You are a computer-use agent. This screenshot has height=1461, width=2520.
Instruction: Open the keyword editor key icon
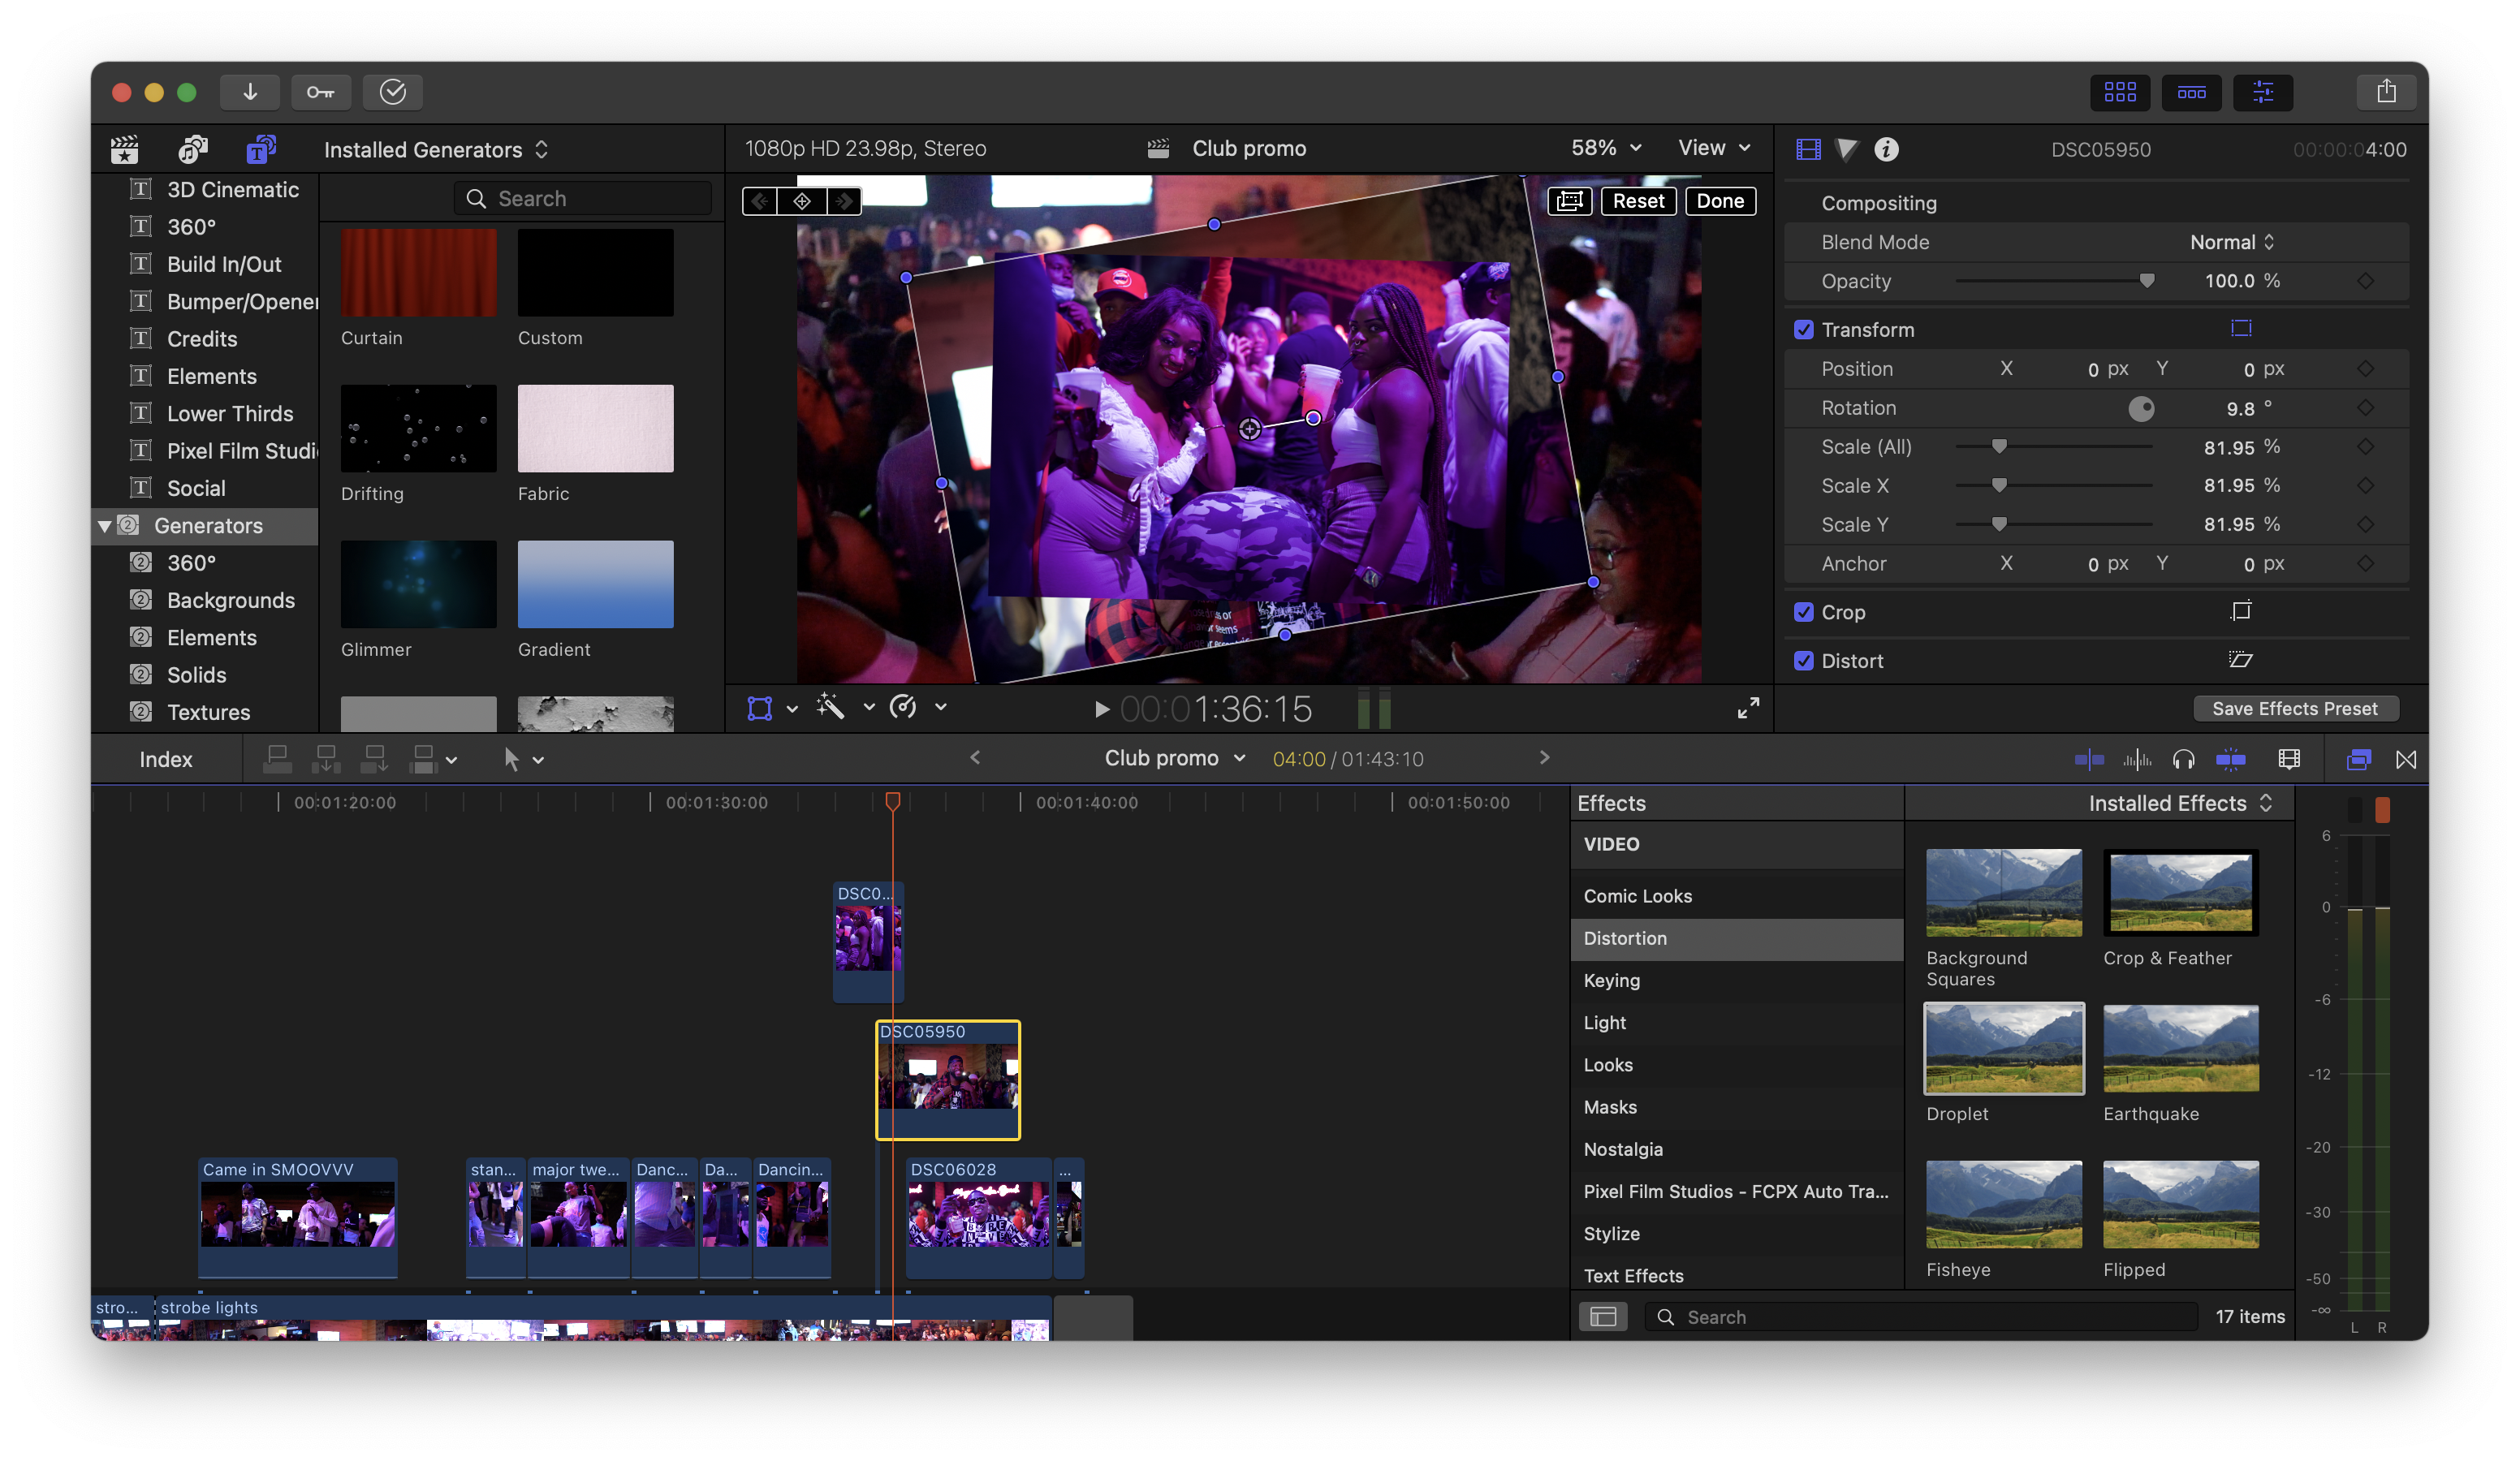[321, 92]
